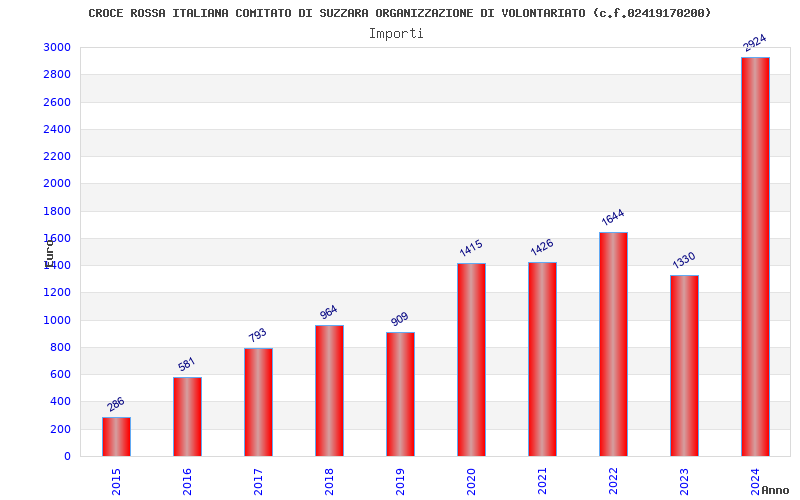Click the data label 2924
This screenshot has height=500, width=800.
(754, 43)
